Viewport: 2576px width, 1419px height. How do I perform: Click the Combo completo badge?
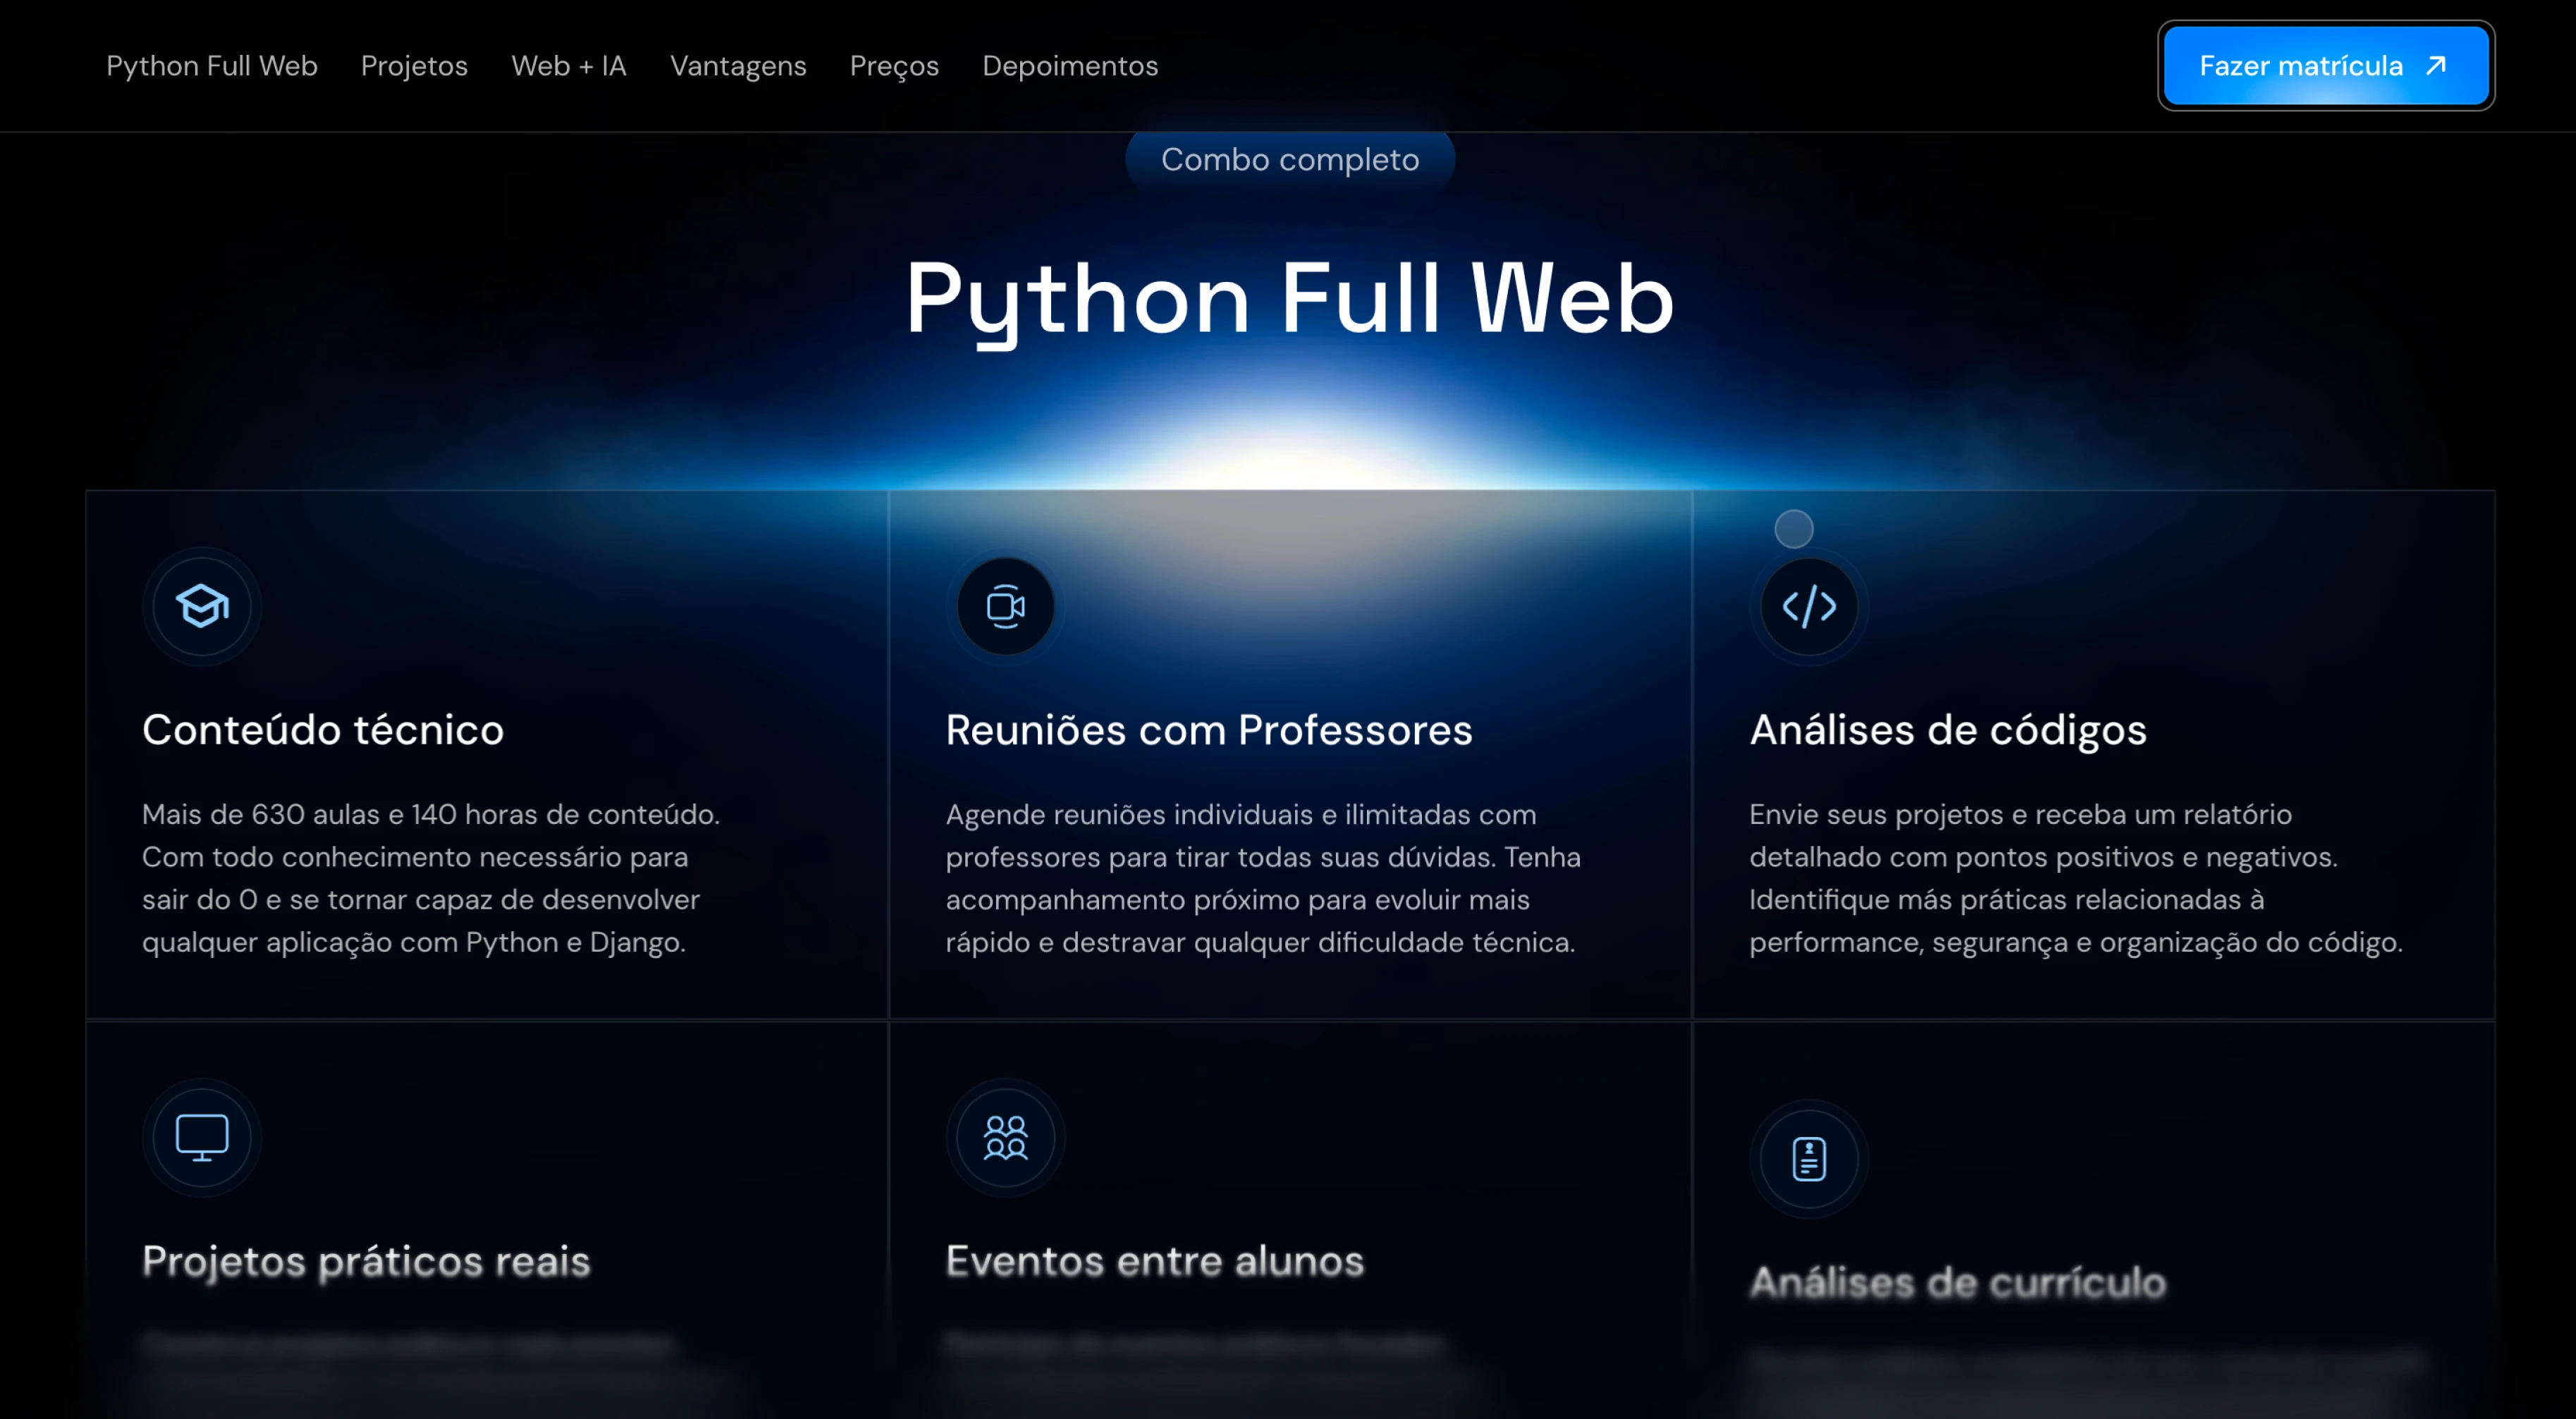pyautogui.click(x=1290, y=159)
